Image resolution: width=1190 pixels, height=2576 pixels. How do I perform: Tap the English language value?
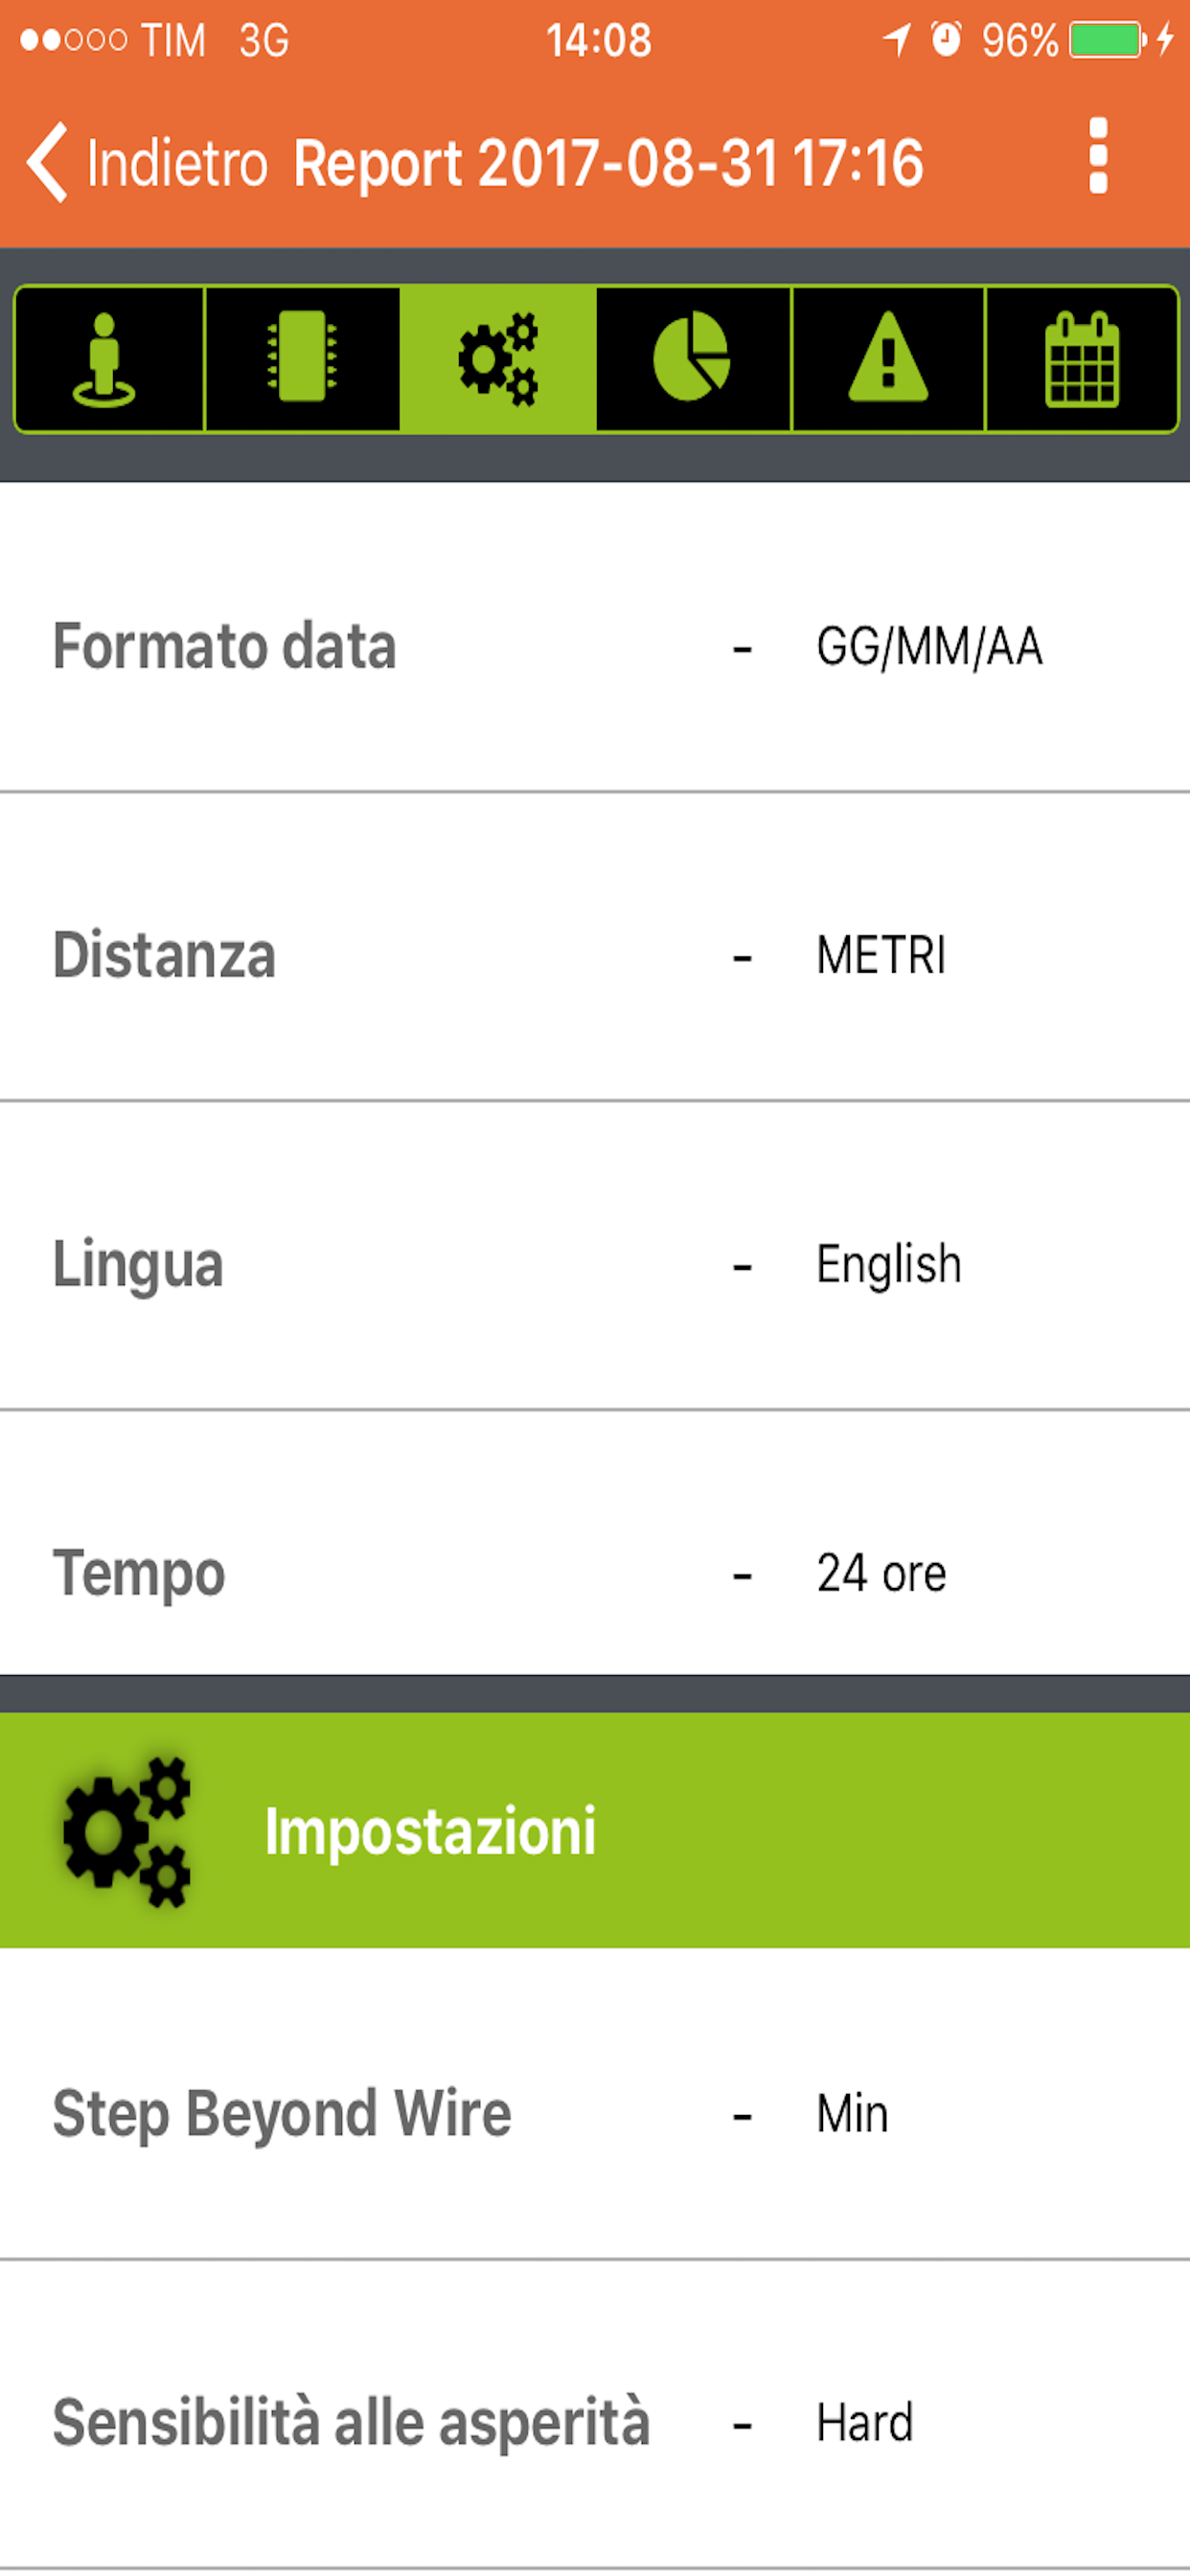[888, 1264]
